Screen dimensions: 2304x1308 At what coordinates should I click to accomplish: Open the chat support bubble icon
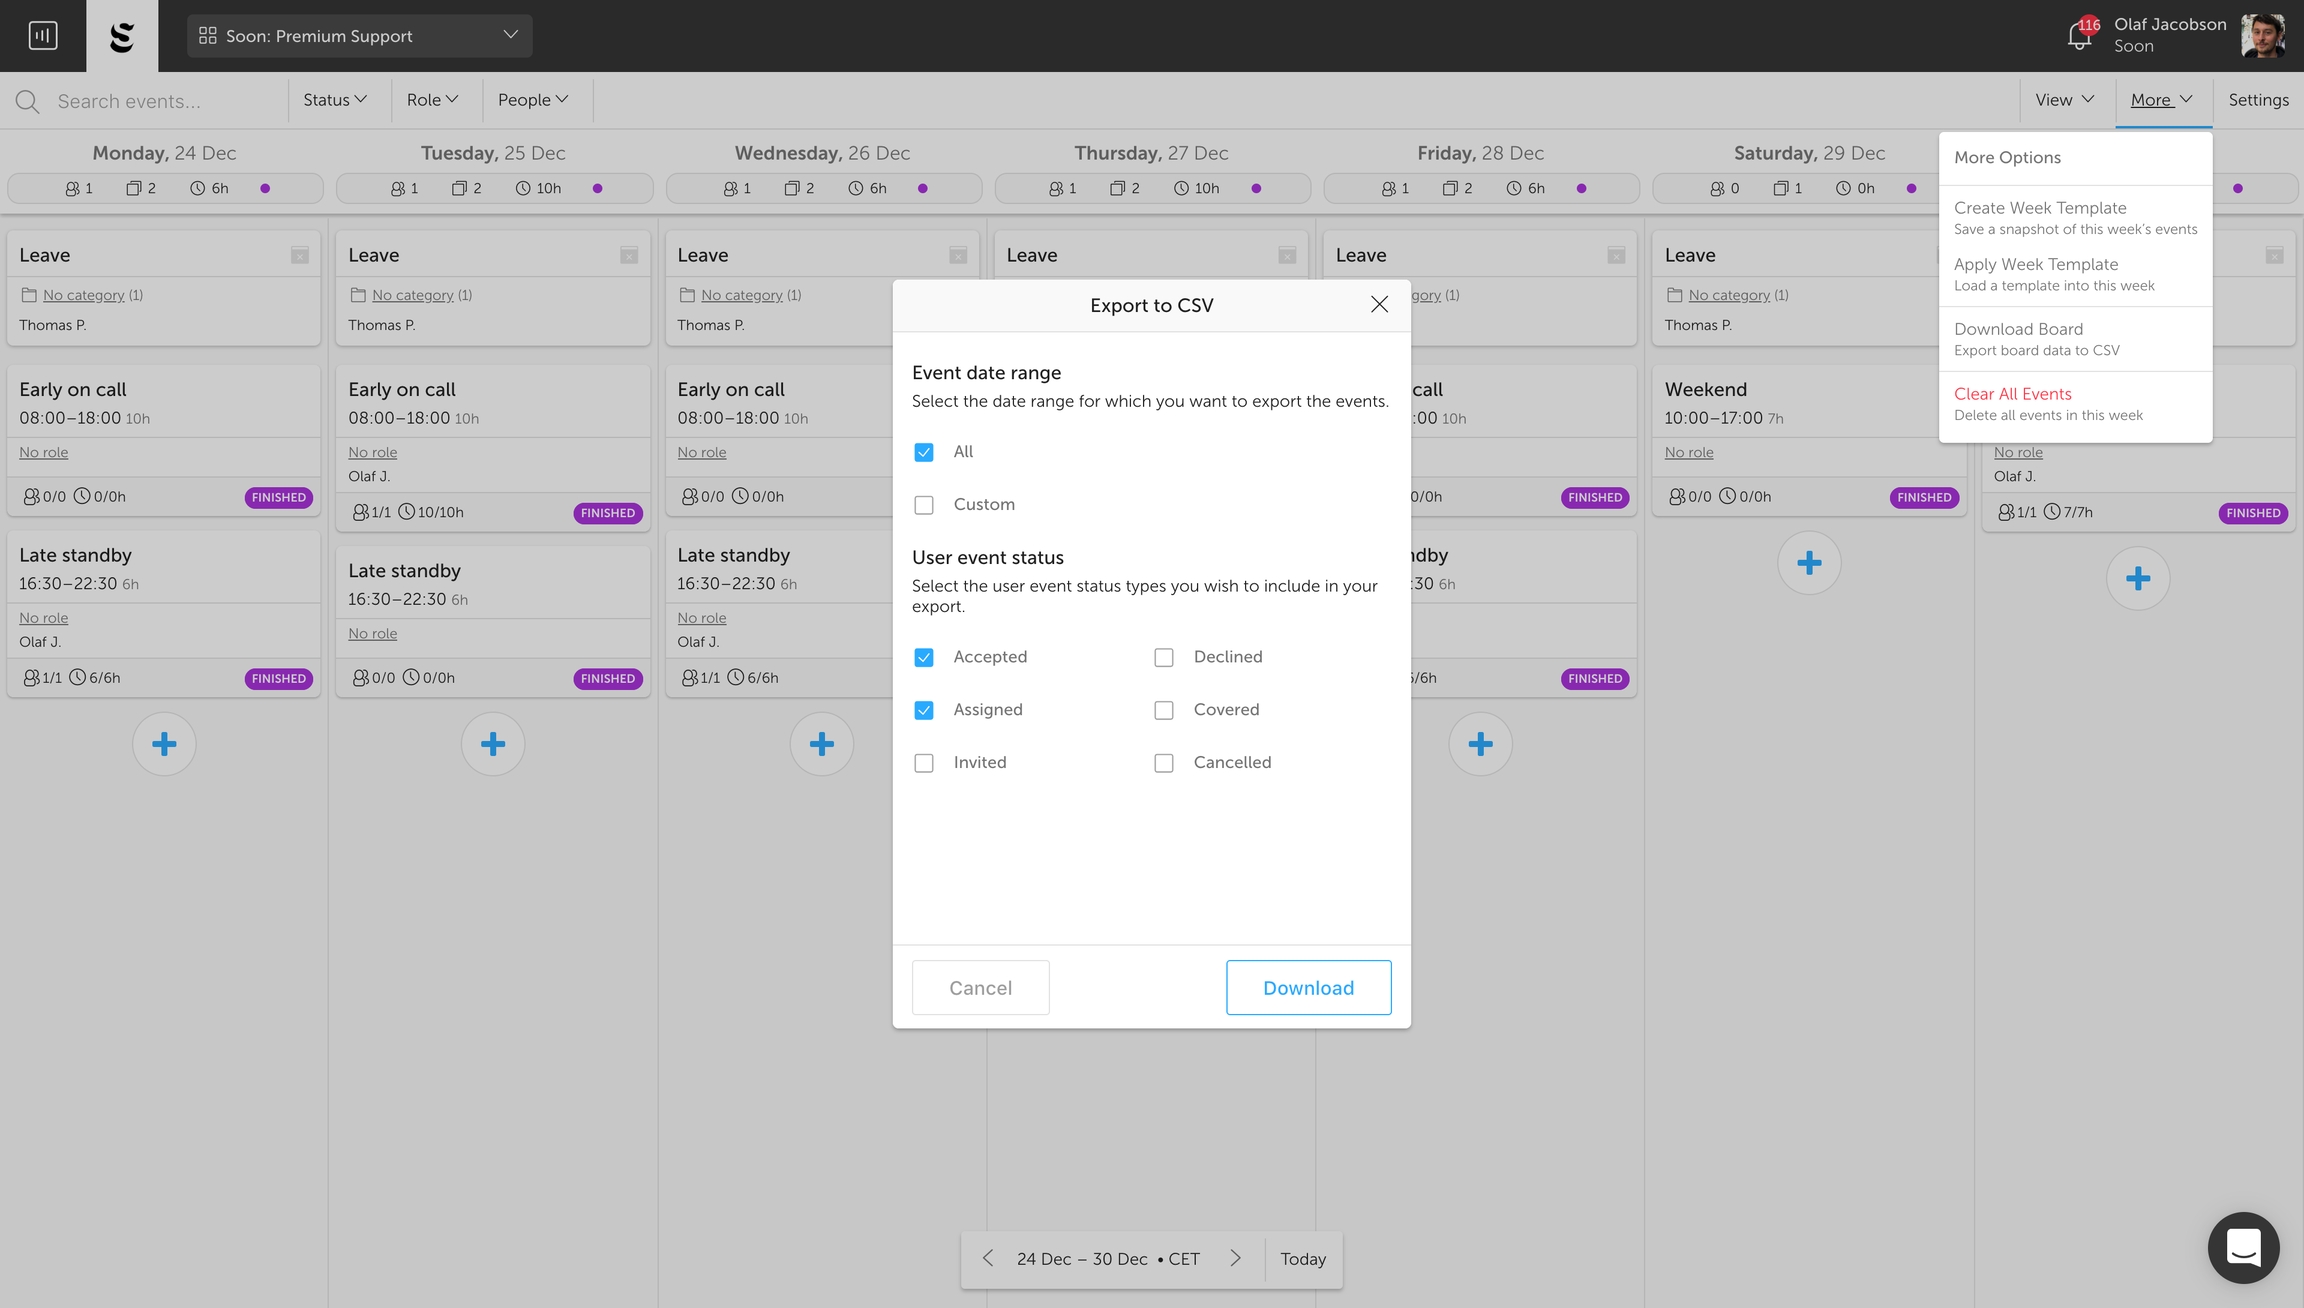tap(2243, 1247)
